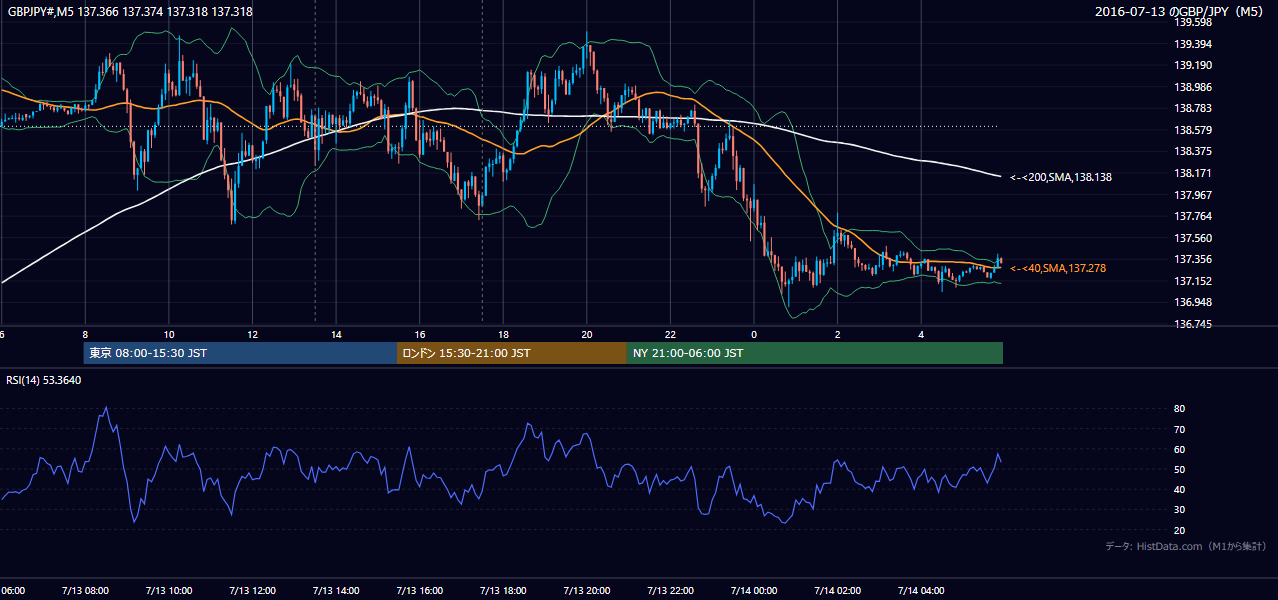
Task: Click bottom time label 7/13 08:00
Action: 85,590
